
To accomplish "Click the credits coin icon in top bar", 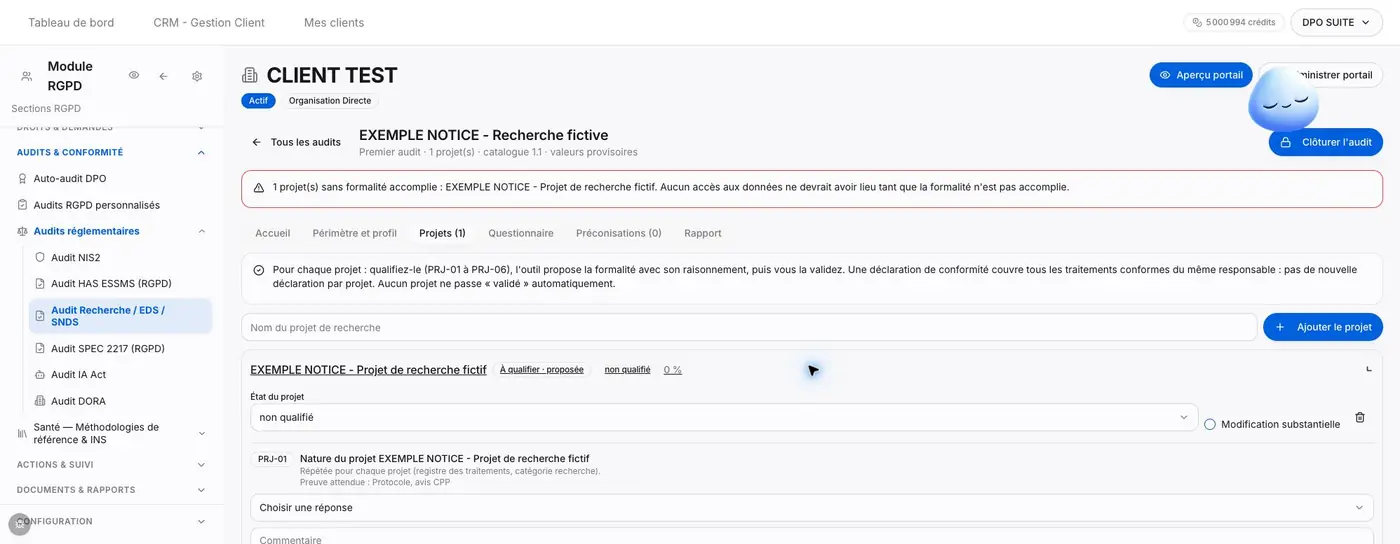I will (x=1197, y=22).
